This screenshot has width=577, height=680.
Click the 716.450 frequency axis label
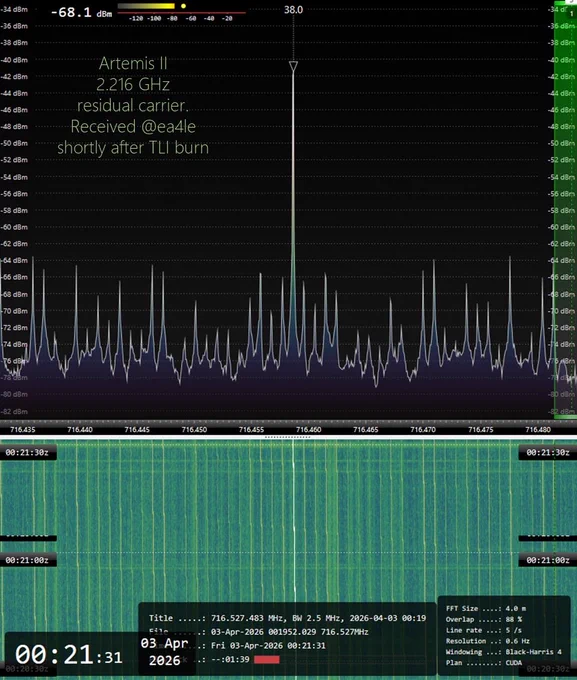click(x=194, y=429)
